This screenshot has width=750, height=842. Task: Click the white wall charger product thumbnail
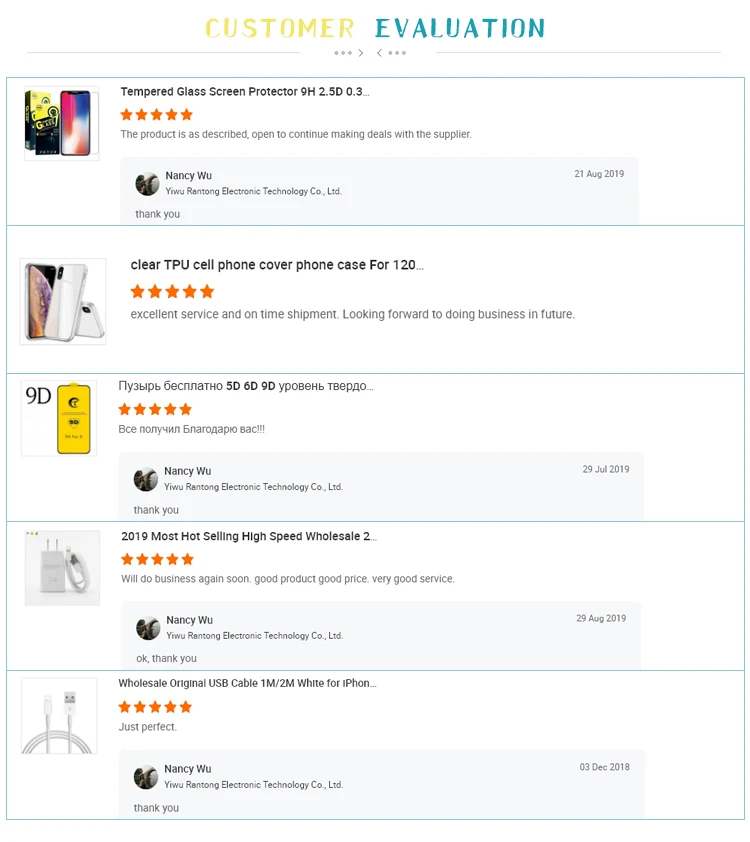click(62, 567)
